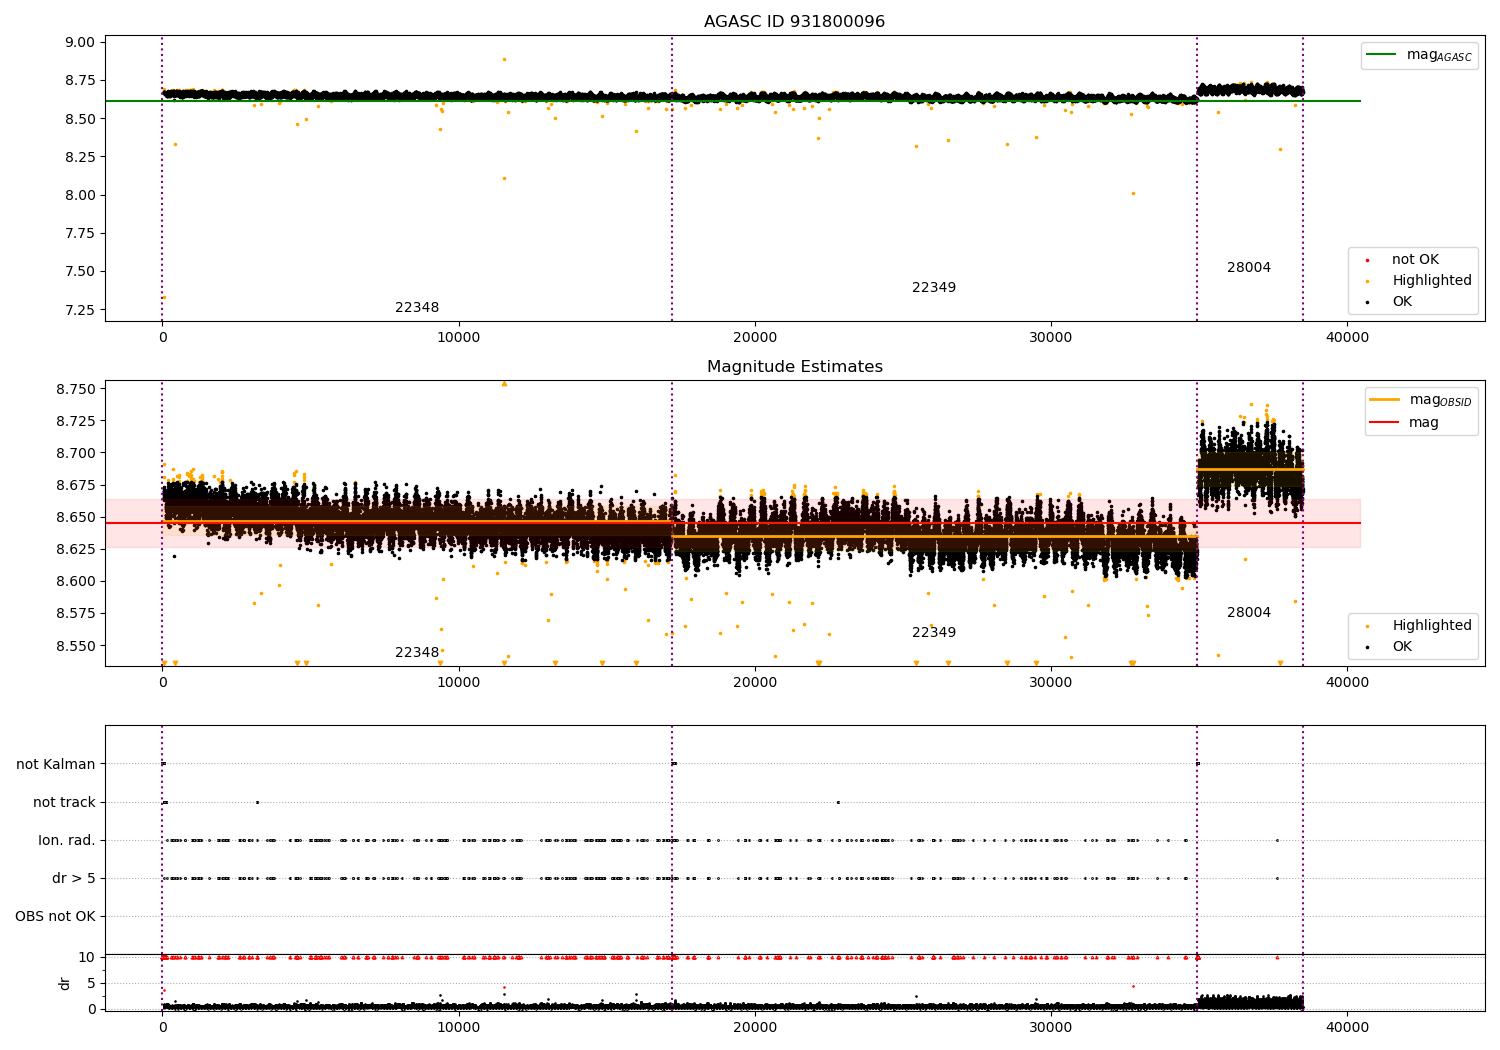Image resolution: width=1500 pixels, height=1050 pixels.
Task: Click the orange outlier point near 8.88 magnitude
Action: (504, 59)
